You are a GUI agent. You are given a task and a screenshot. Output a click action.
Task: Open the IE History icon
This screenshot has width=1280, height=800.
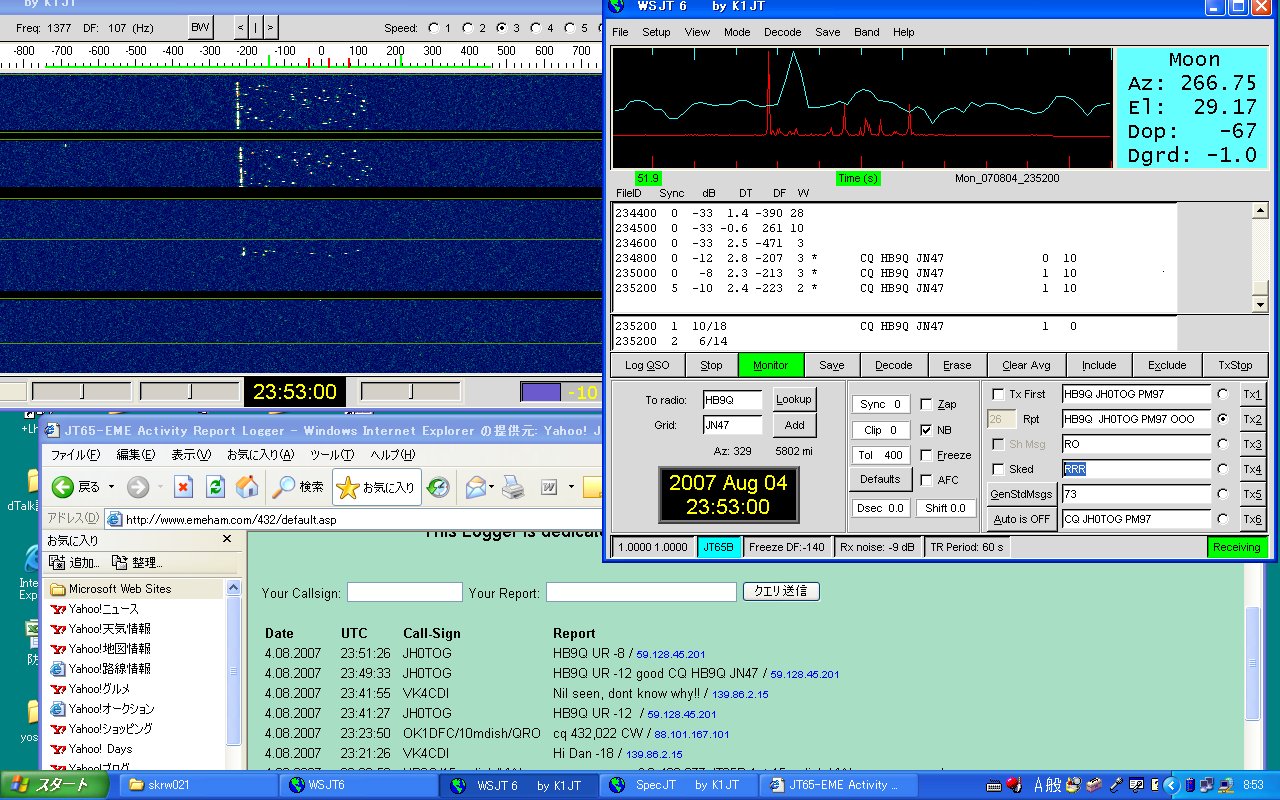(438, 487)
